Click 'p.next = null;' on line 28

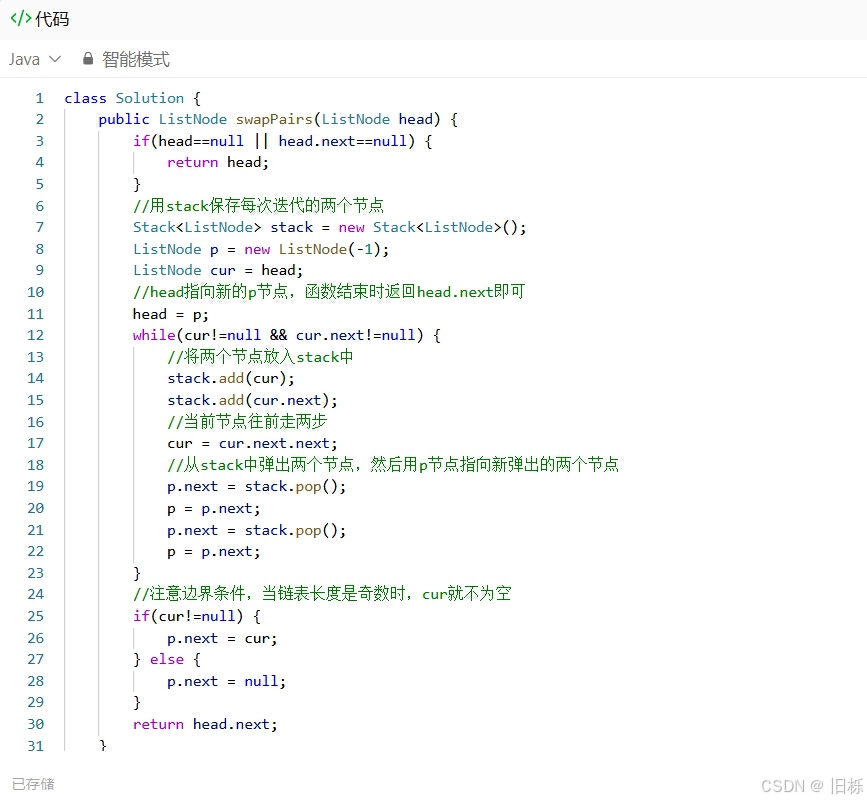click(227, 682)
